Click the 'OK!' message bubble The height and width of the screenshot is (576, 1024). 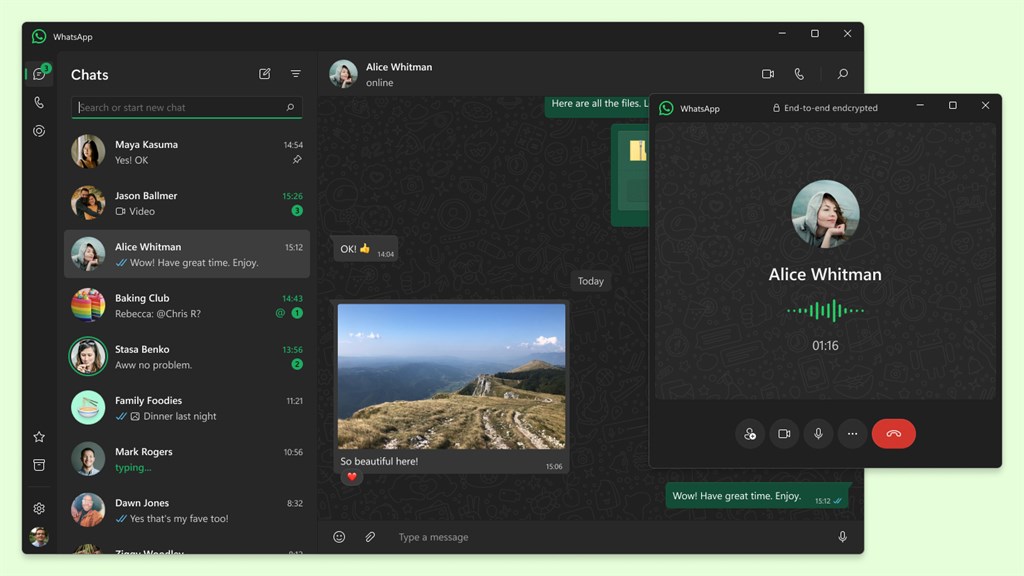[366, 249]
